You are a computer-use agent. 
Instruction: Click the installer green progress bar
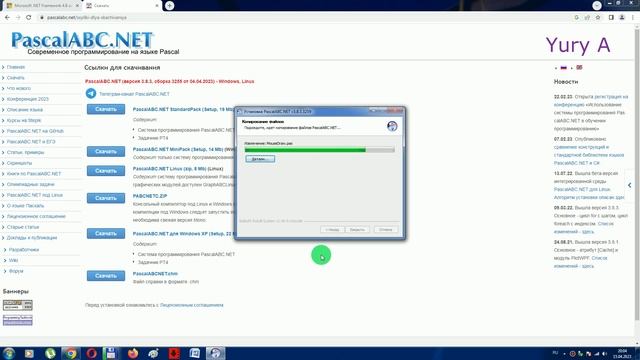pyautogui.click(x=320, y=150)
